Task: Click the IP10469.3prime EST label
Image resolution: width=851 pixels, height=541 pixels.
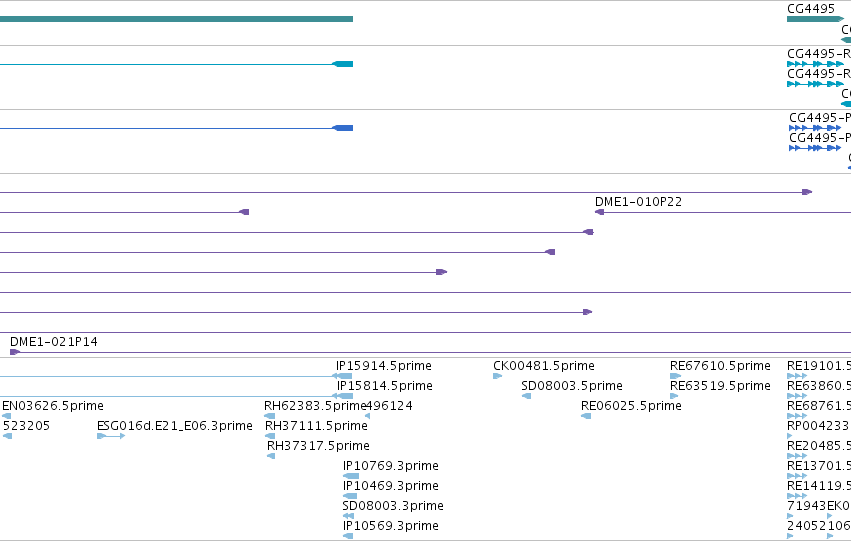Action: tap(391, 486)
